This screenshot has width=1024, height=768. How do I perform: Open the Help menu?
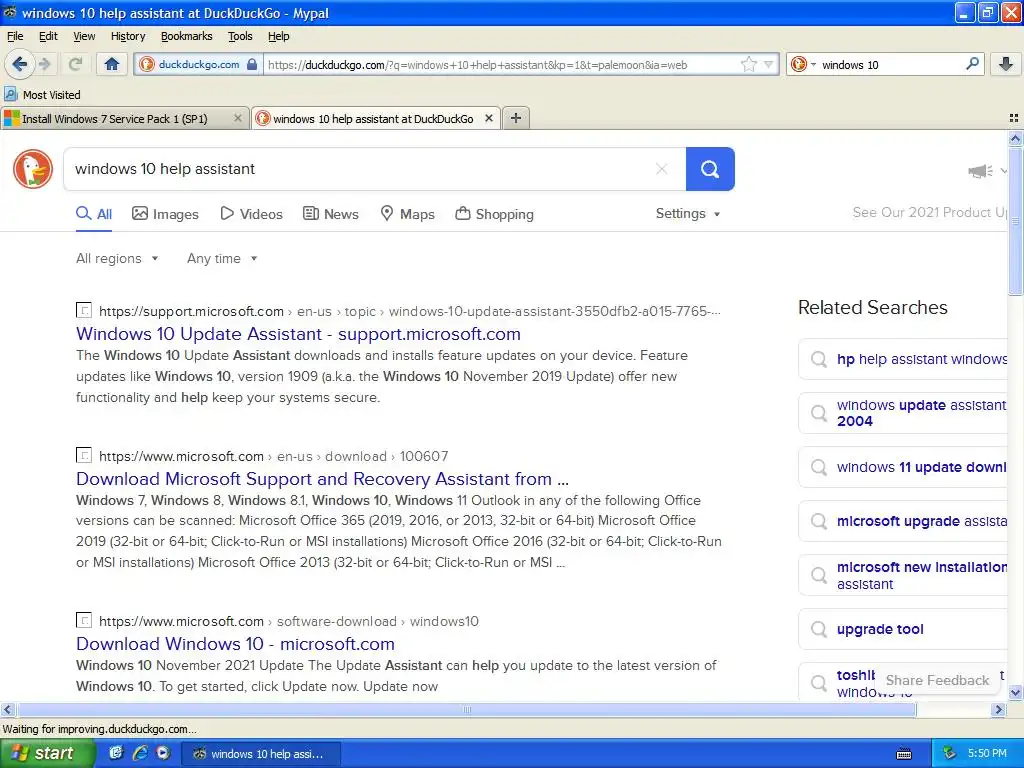pyautogui.click(x=278, y=36)
